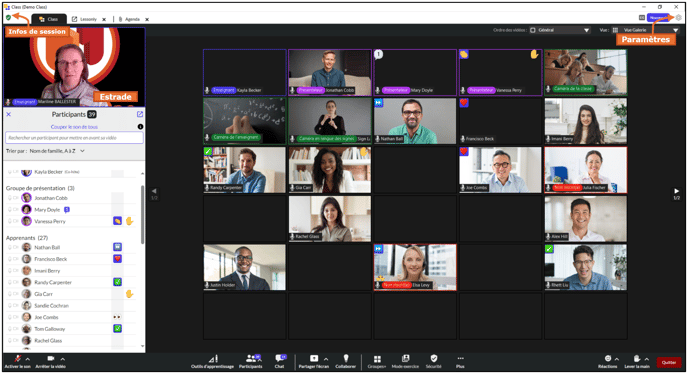Click the Lever la main icon
688x374 pixels.
coord(637,358)
